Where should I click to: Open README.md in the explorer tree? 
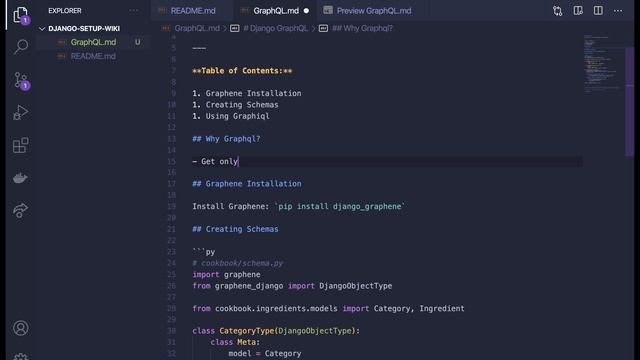tap(93, 56)
